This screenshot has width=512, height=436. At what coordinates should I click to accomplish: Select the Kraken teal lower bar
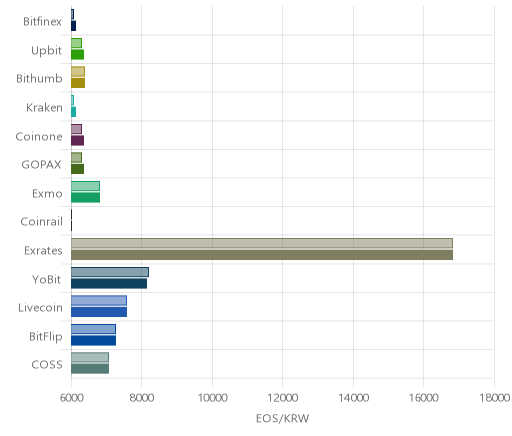click(73, 112)
